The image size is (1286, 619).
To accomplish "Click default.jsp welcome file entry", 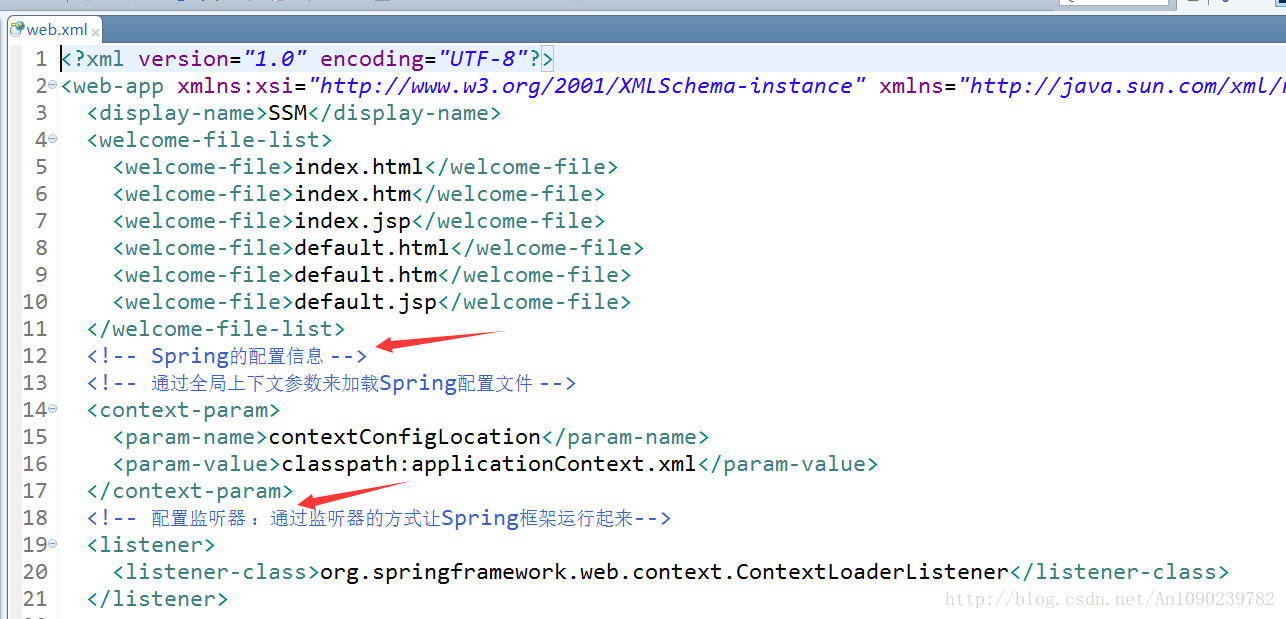I will pos(366,302).
